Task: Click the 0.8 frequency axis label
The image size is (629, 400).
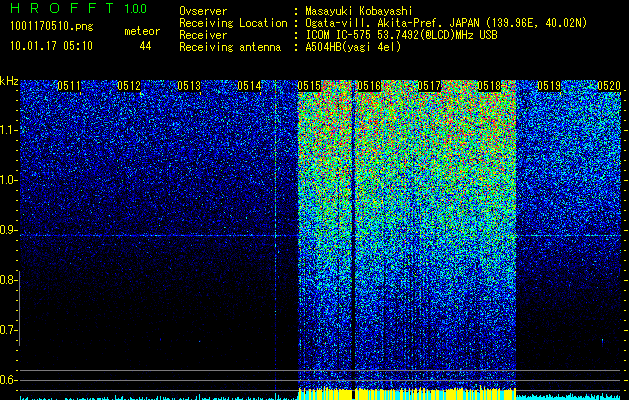Action: (8, 280)
